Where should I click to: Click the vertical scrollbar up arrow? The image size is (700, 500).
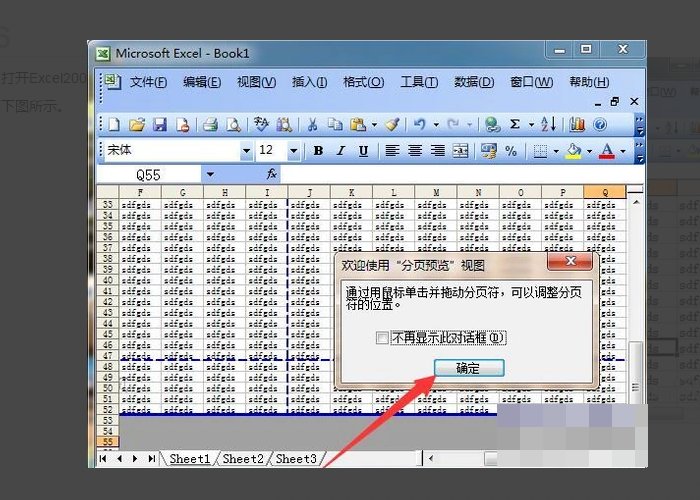(636, 203)
